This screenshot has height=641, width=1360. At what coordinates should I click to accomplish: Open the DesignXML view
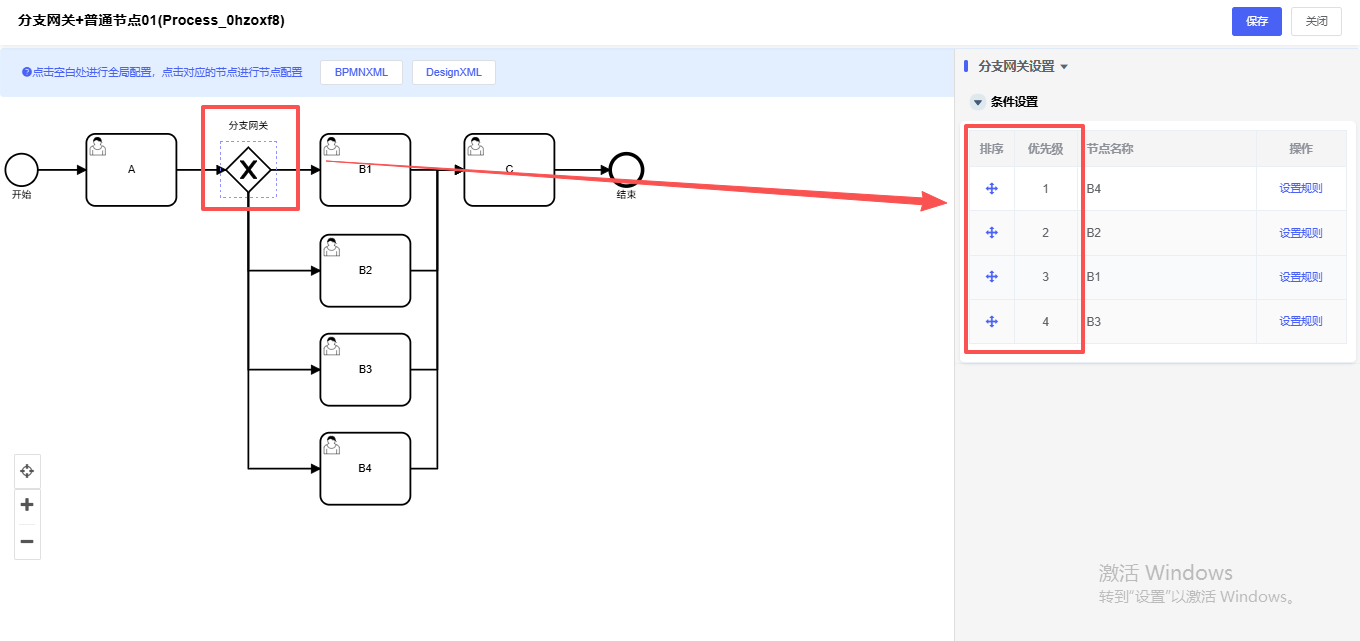[453, 72]
